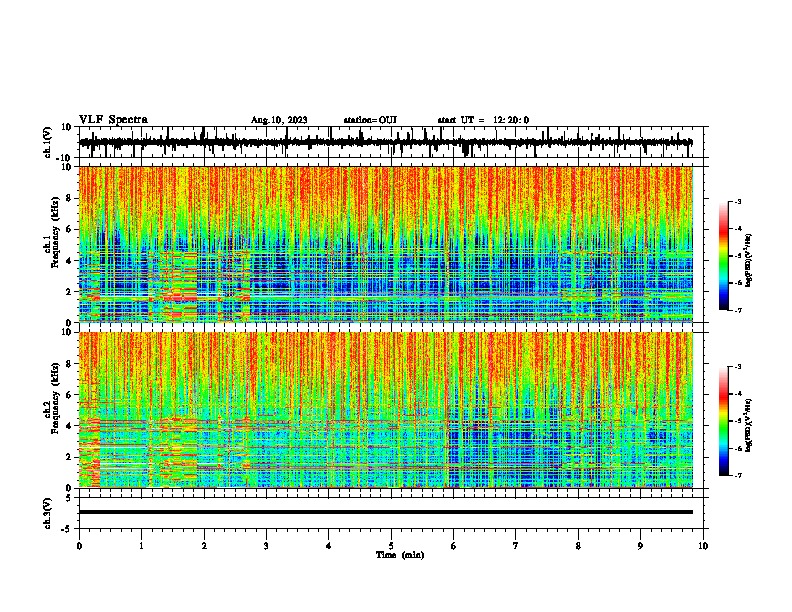Click time axis tick label "5"
Viewport: 792px width, 612px height.
click(x=391, y=546)
